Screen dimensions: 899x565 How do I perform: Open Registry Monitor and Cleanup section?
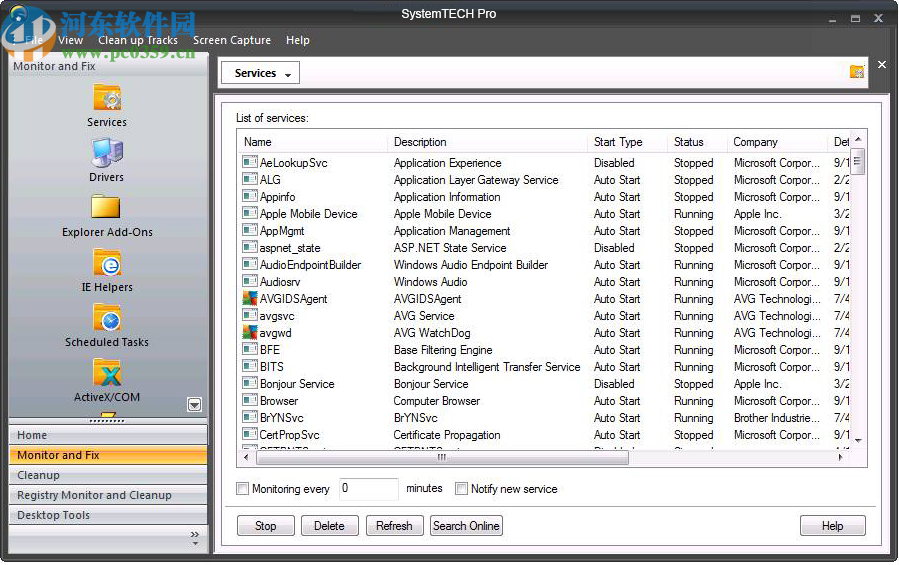(108, 495)
